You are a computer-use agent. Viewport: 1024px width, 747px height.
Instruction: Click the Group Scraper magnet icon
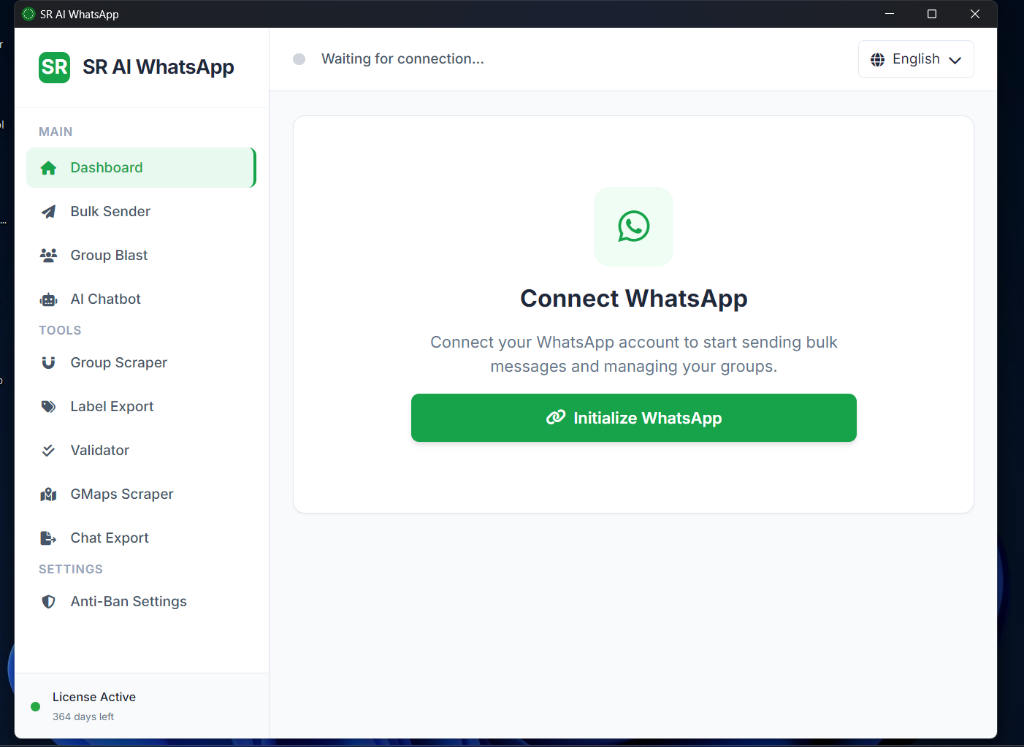pos(48,363)
